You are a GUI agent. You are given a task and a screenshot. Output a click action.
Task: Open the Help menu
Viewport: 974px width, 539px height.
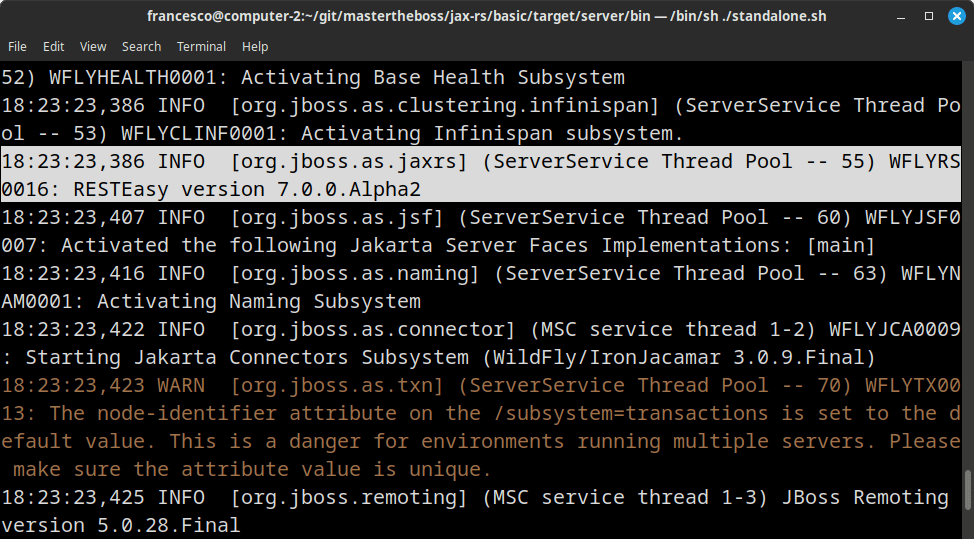click(x=255, y=47)
